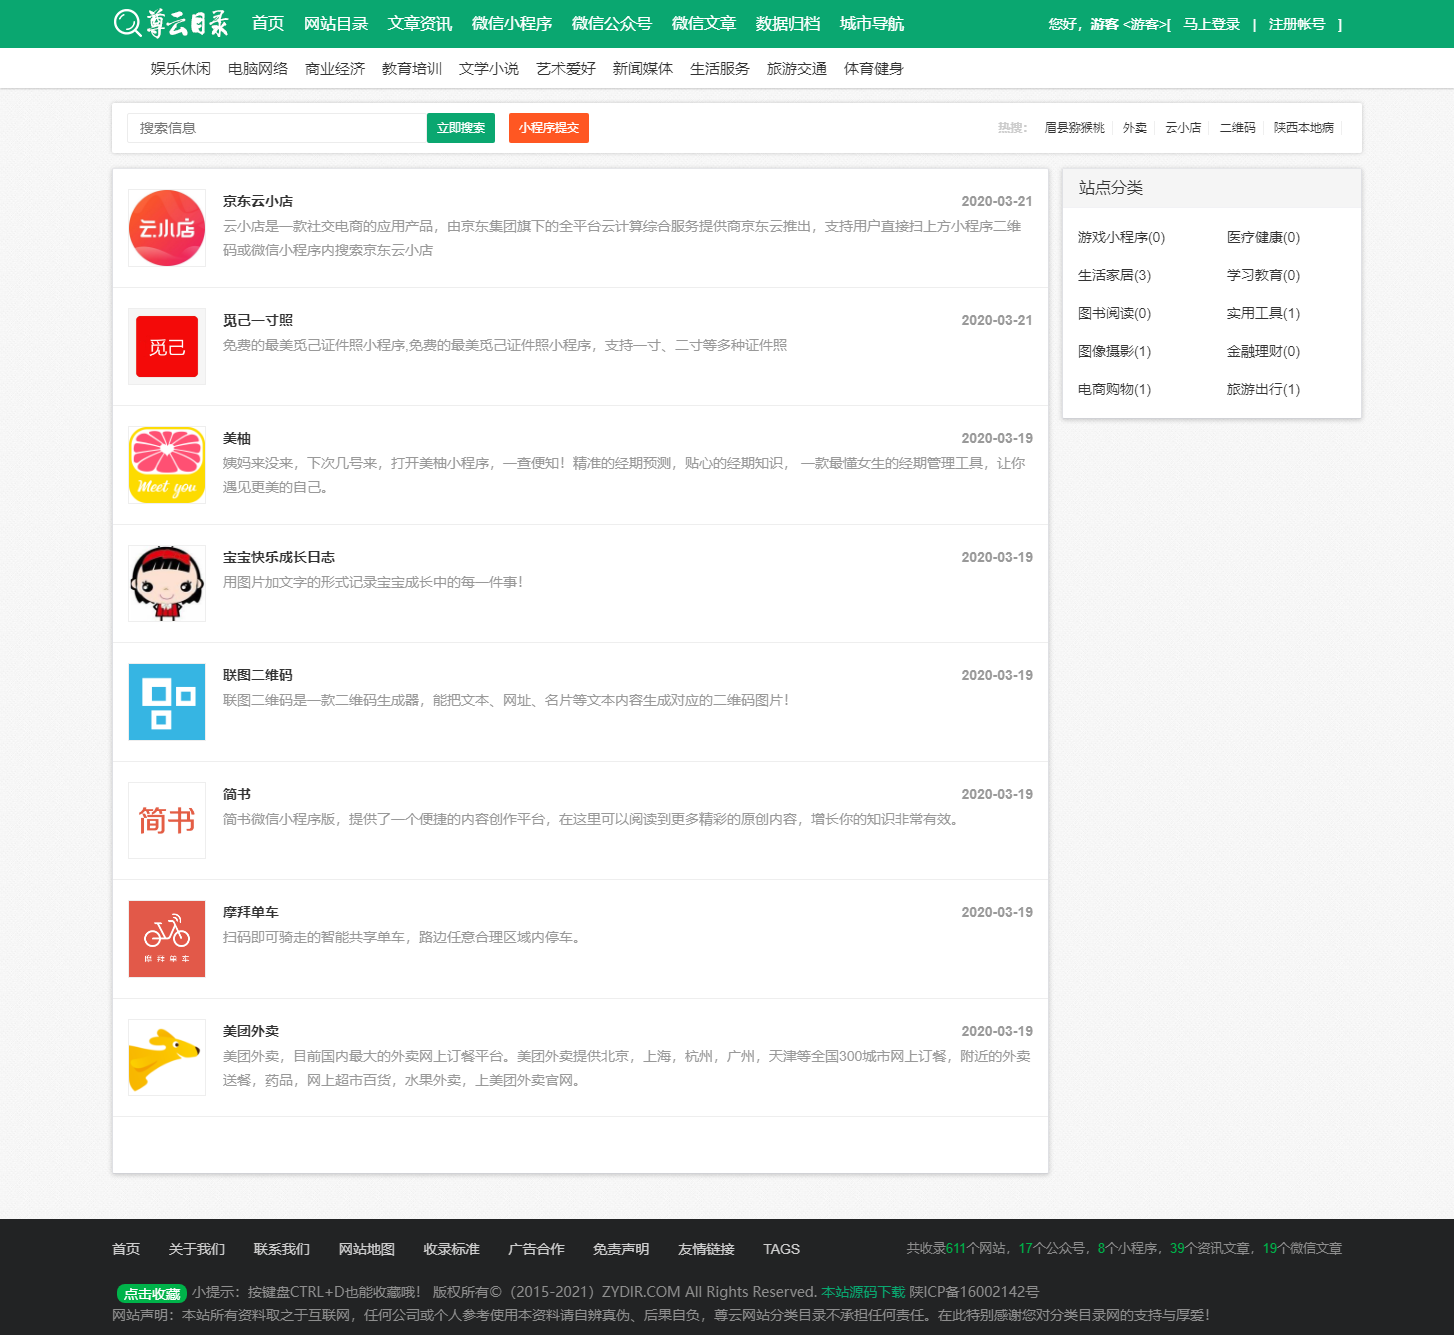Screen dimensions: 1454x1335
Task: Open the 京东云小店 title link
Action: [x=258, y=201]
